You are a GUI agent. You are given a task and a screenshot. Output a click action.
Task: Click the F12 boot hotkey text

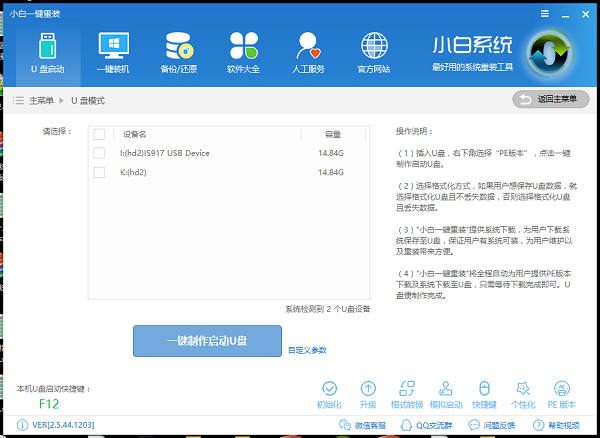coord(49,404)
